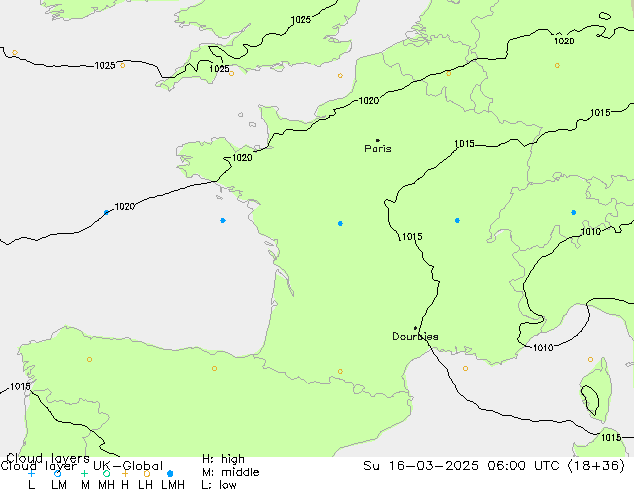This screenshot has height=490, width=634.
Task: Click the orange marker north of Corsica
Action: tap(590, 359)
